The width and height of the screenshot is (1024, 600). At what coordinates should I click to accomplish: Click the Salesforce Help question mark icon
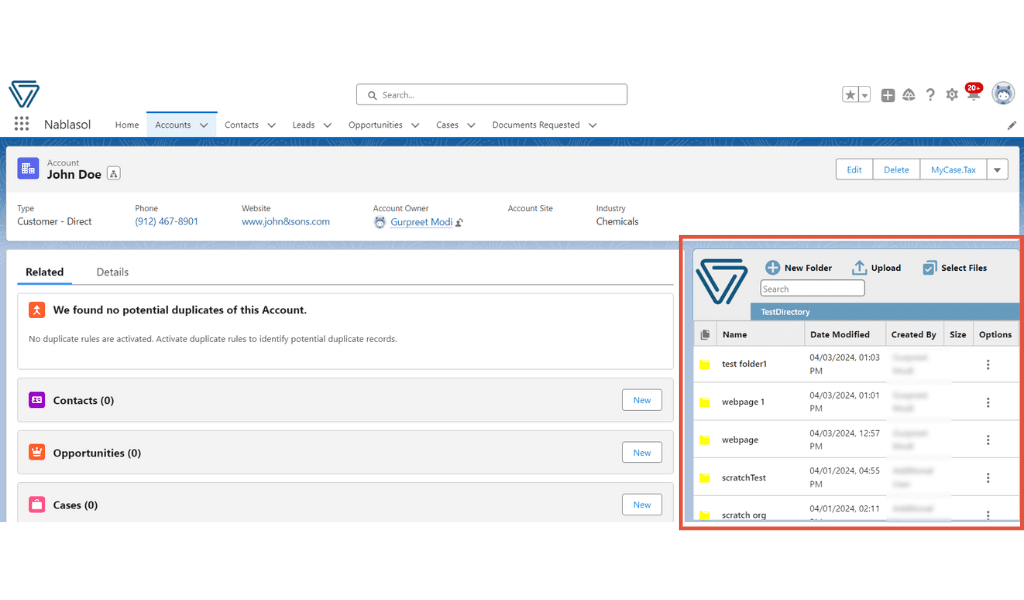pyautogui.click(x=931, y=94)
